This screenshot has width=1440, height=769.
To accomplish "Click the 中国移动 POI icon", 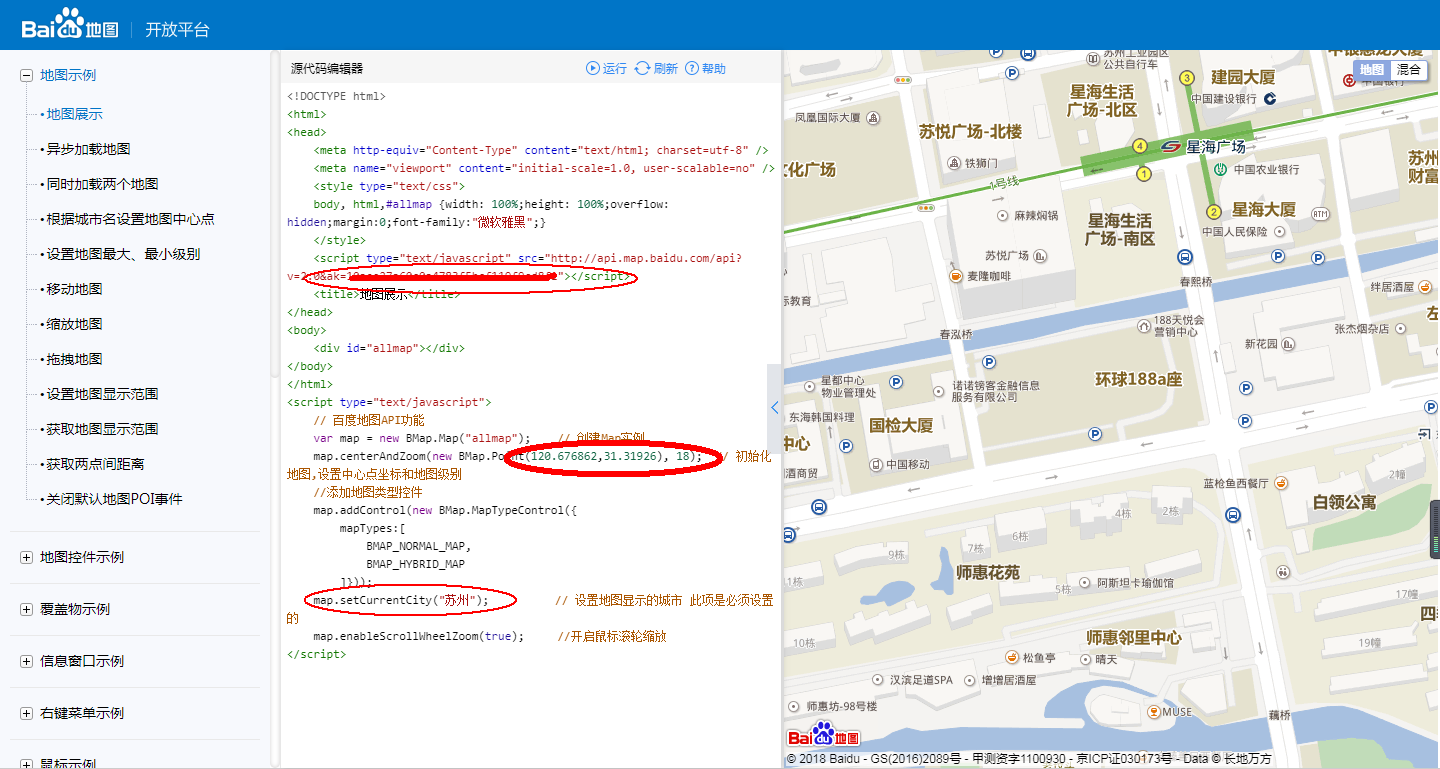I will [876, 464].
